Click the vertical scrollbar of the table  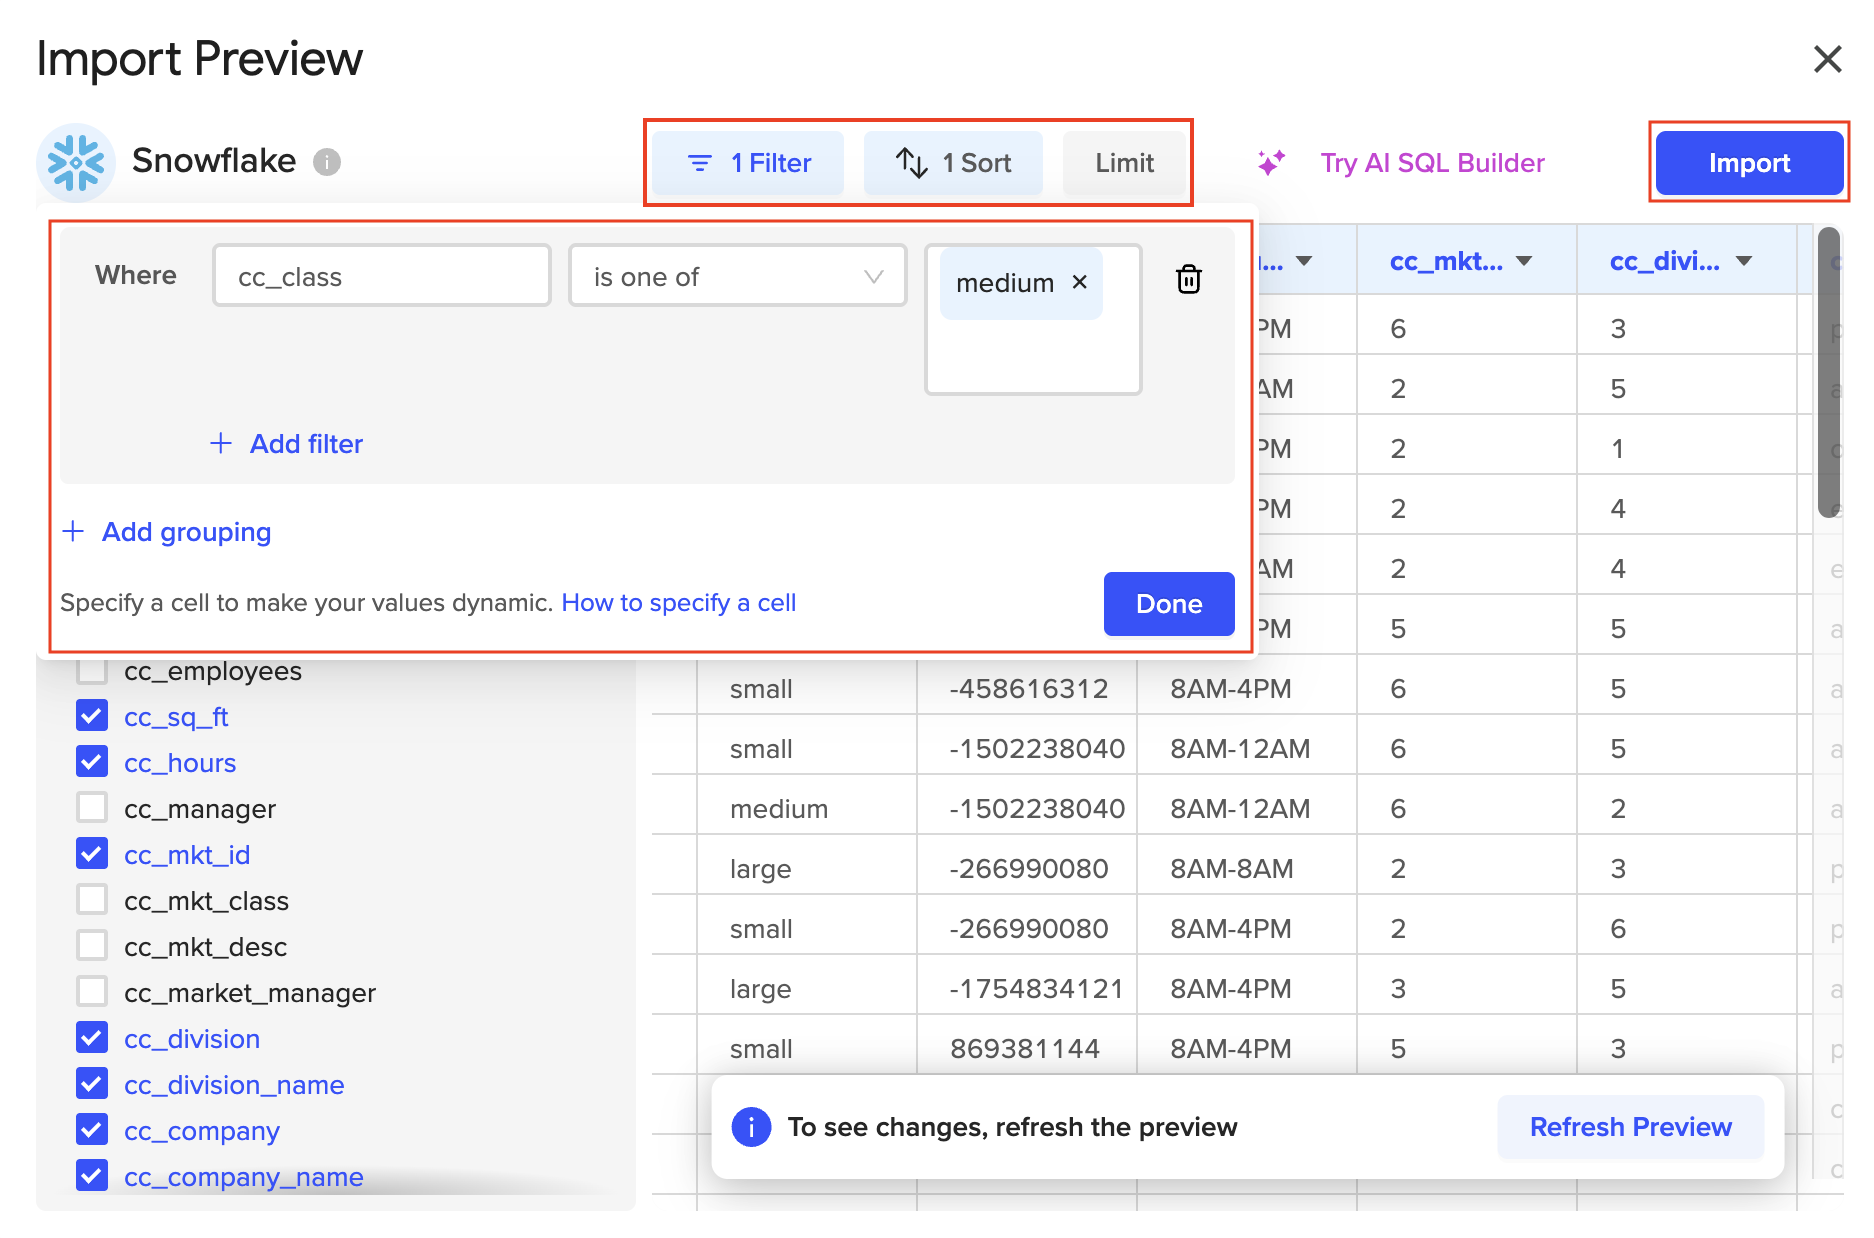point(1828,370)
